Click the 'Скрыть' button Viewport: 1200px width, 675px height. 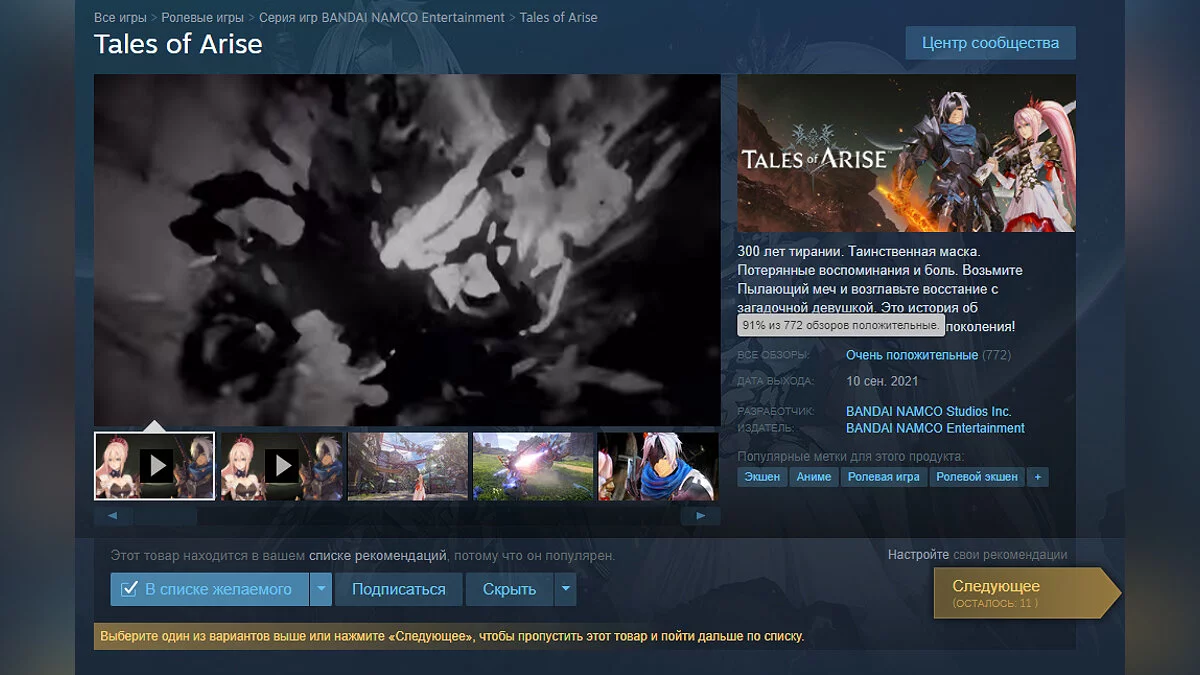510,589
